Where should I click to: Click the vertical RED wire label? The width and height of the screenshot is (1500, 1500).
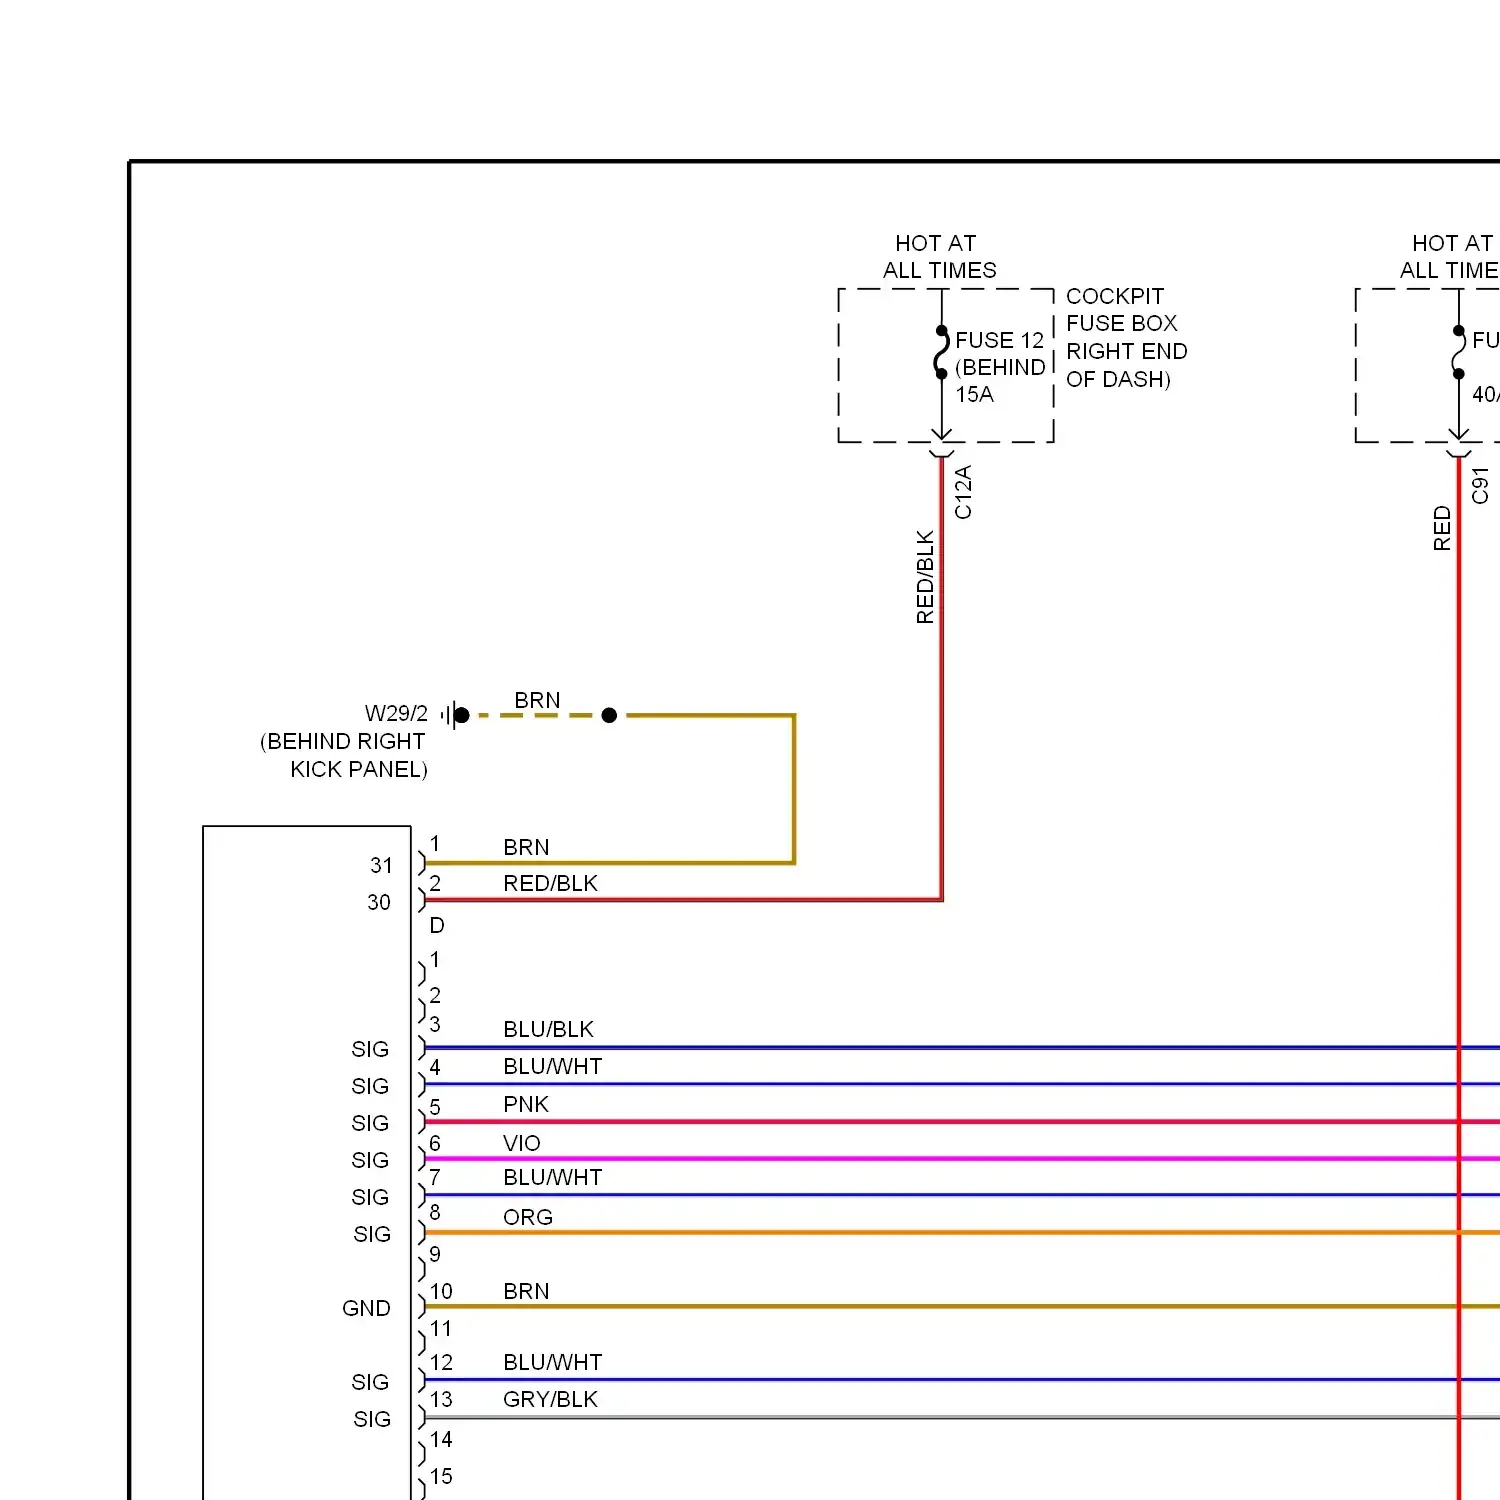1442,528
